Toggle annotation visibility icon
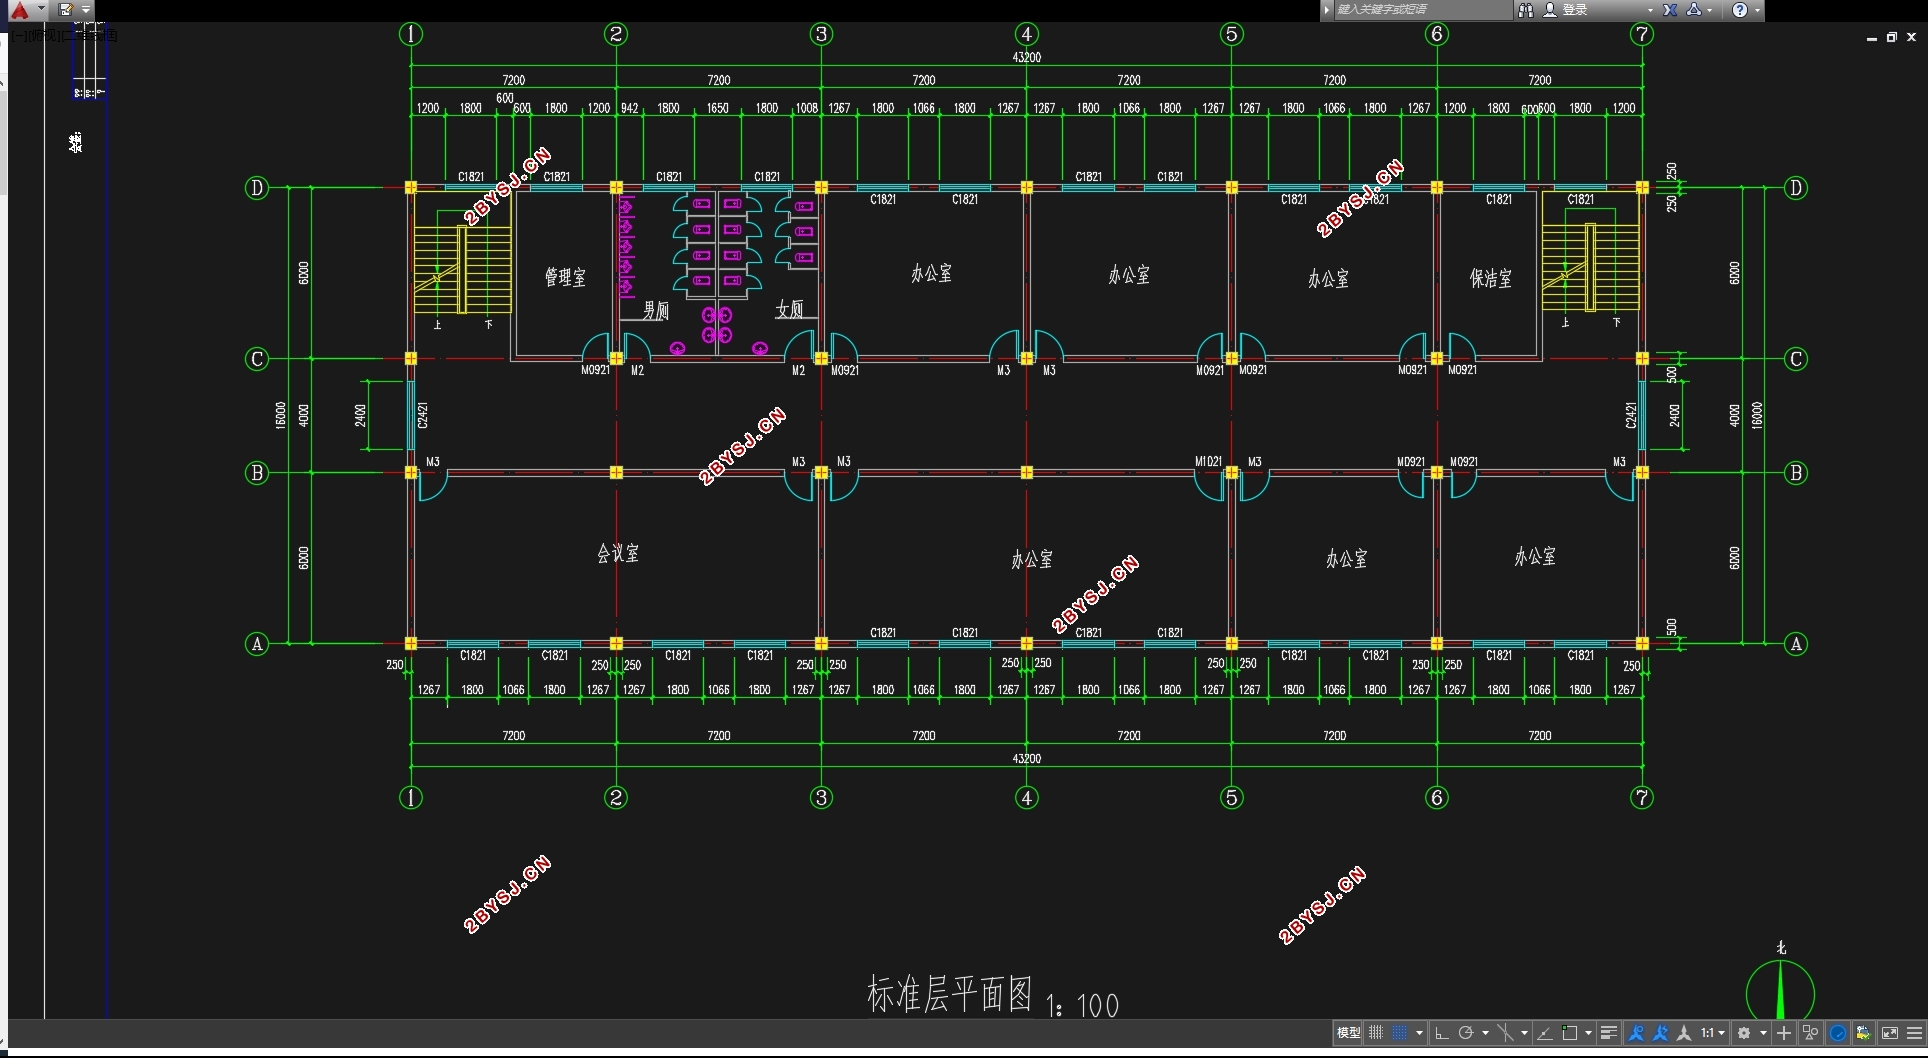The image size is (1928, 1058). click(1636, 1033)
